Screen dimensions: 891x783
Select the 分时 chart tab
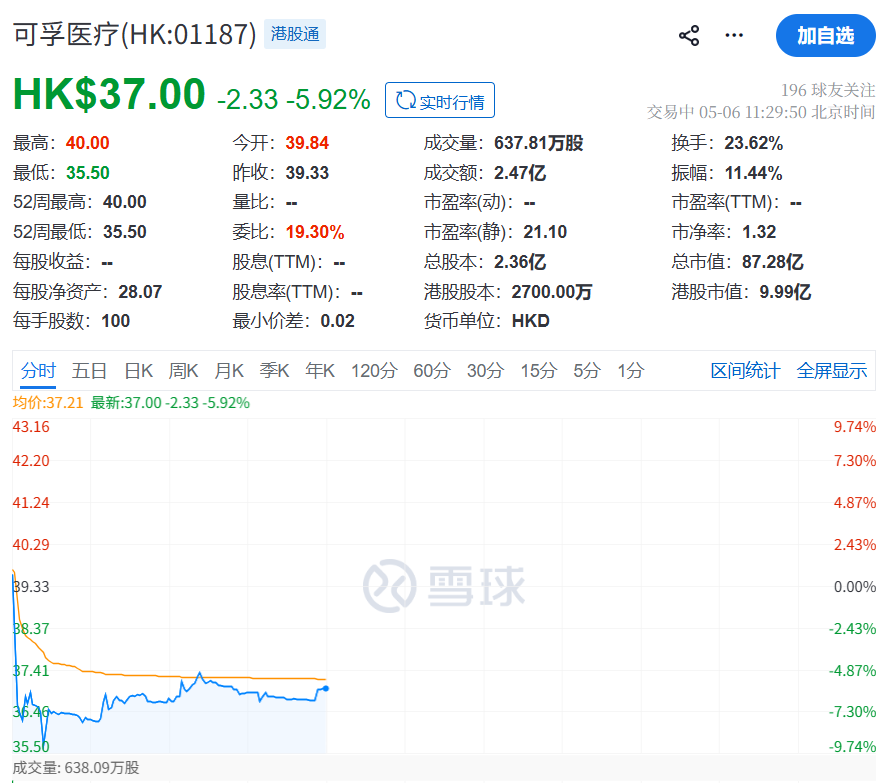(x=38, y=370)
